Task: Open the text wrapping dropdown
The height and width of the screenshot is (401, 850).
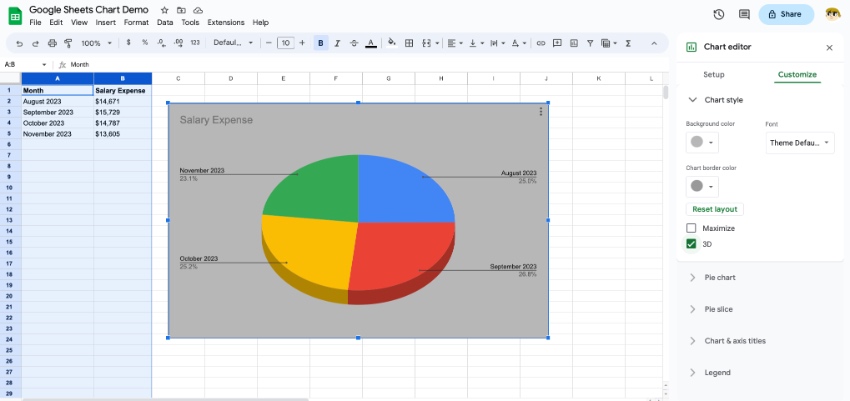Action: pos(497,43)
